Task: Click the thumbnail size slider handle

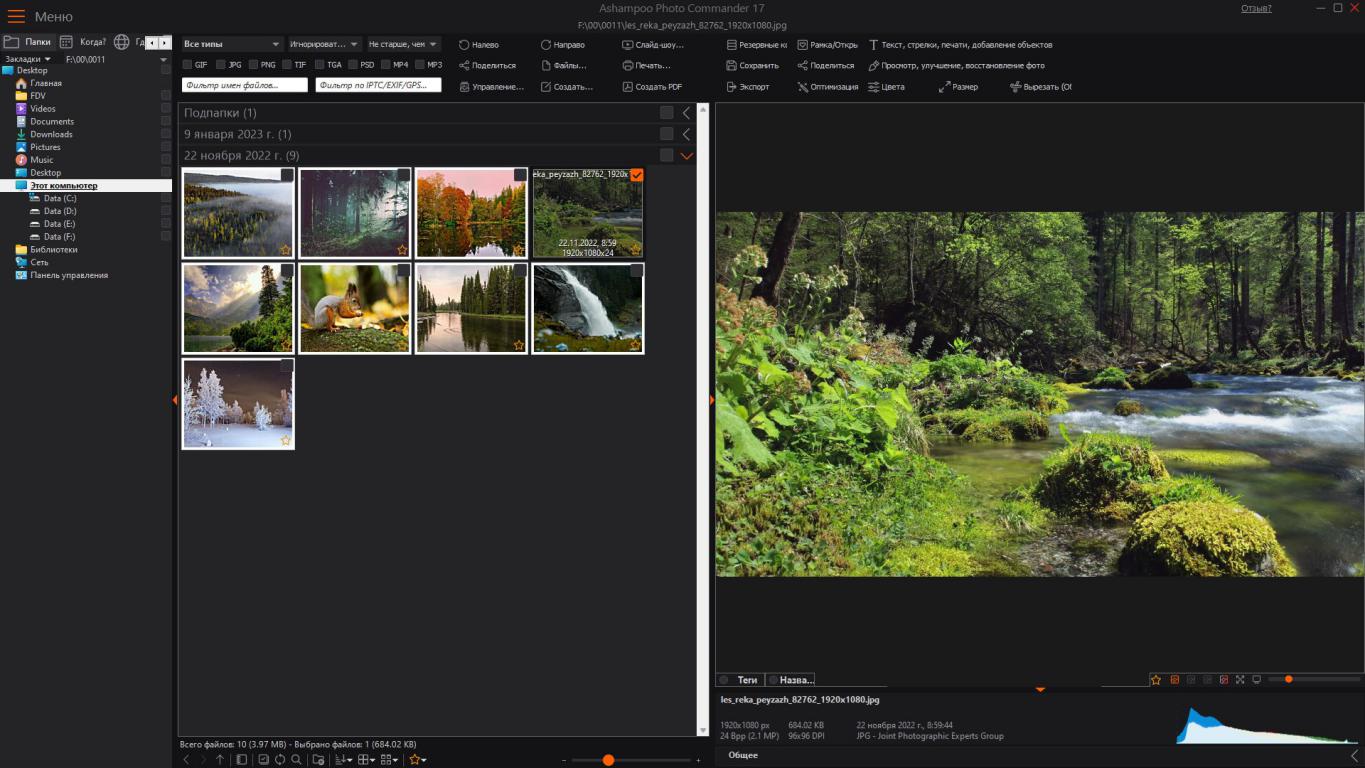Action: point(608,760)
